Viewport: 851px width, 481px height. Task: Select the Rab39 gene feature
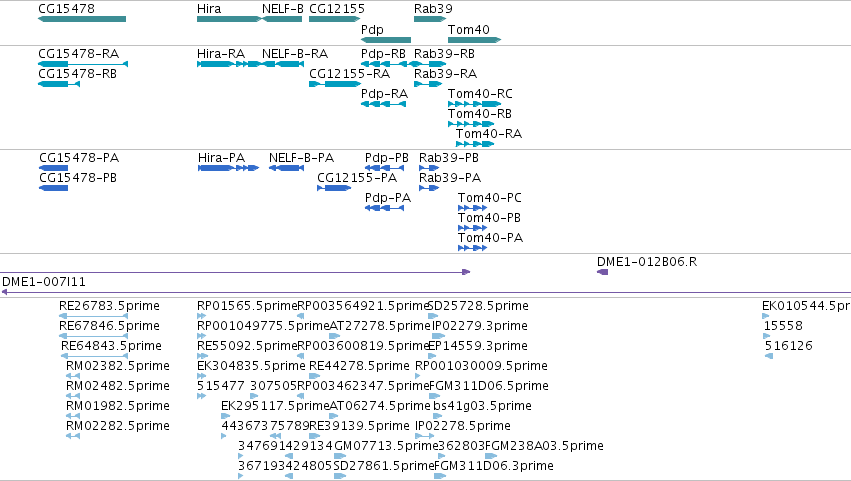tap(430, 19)
